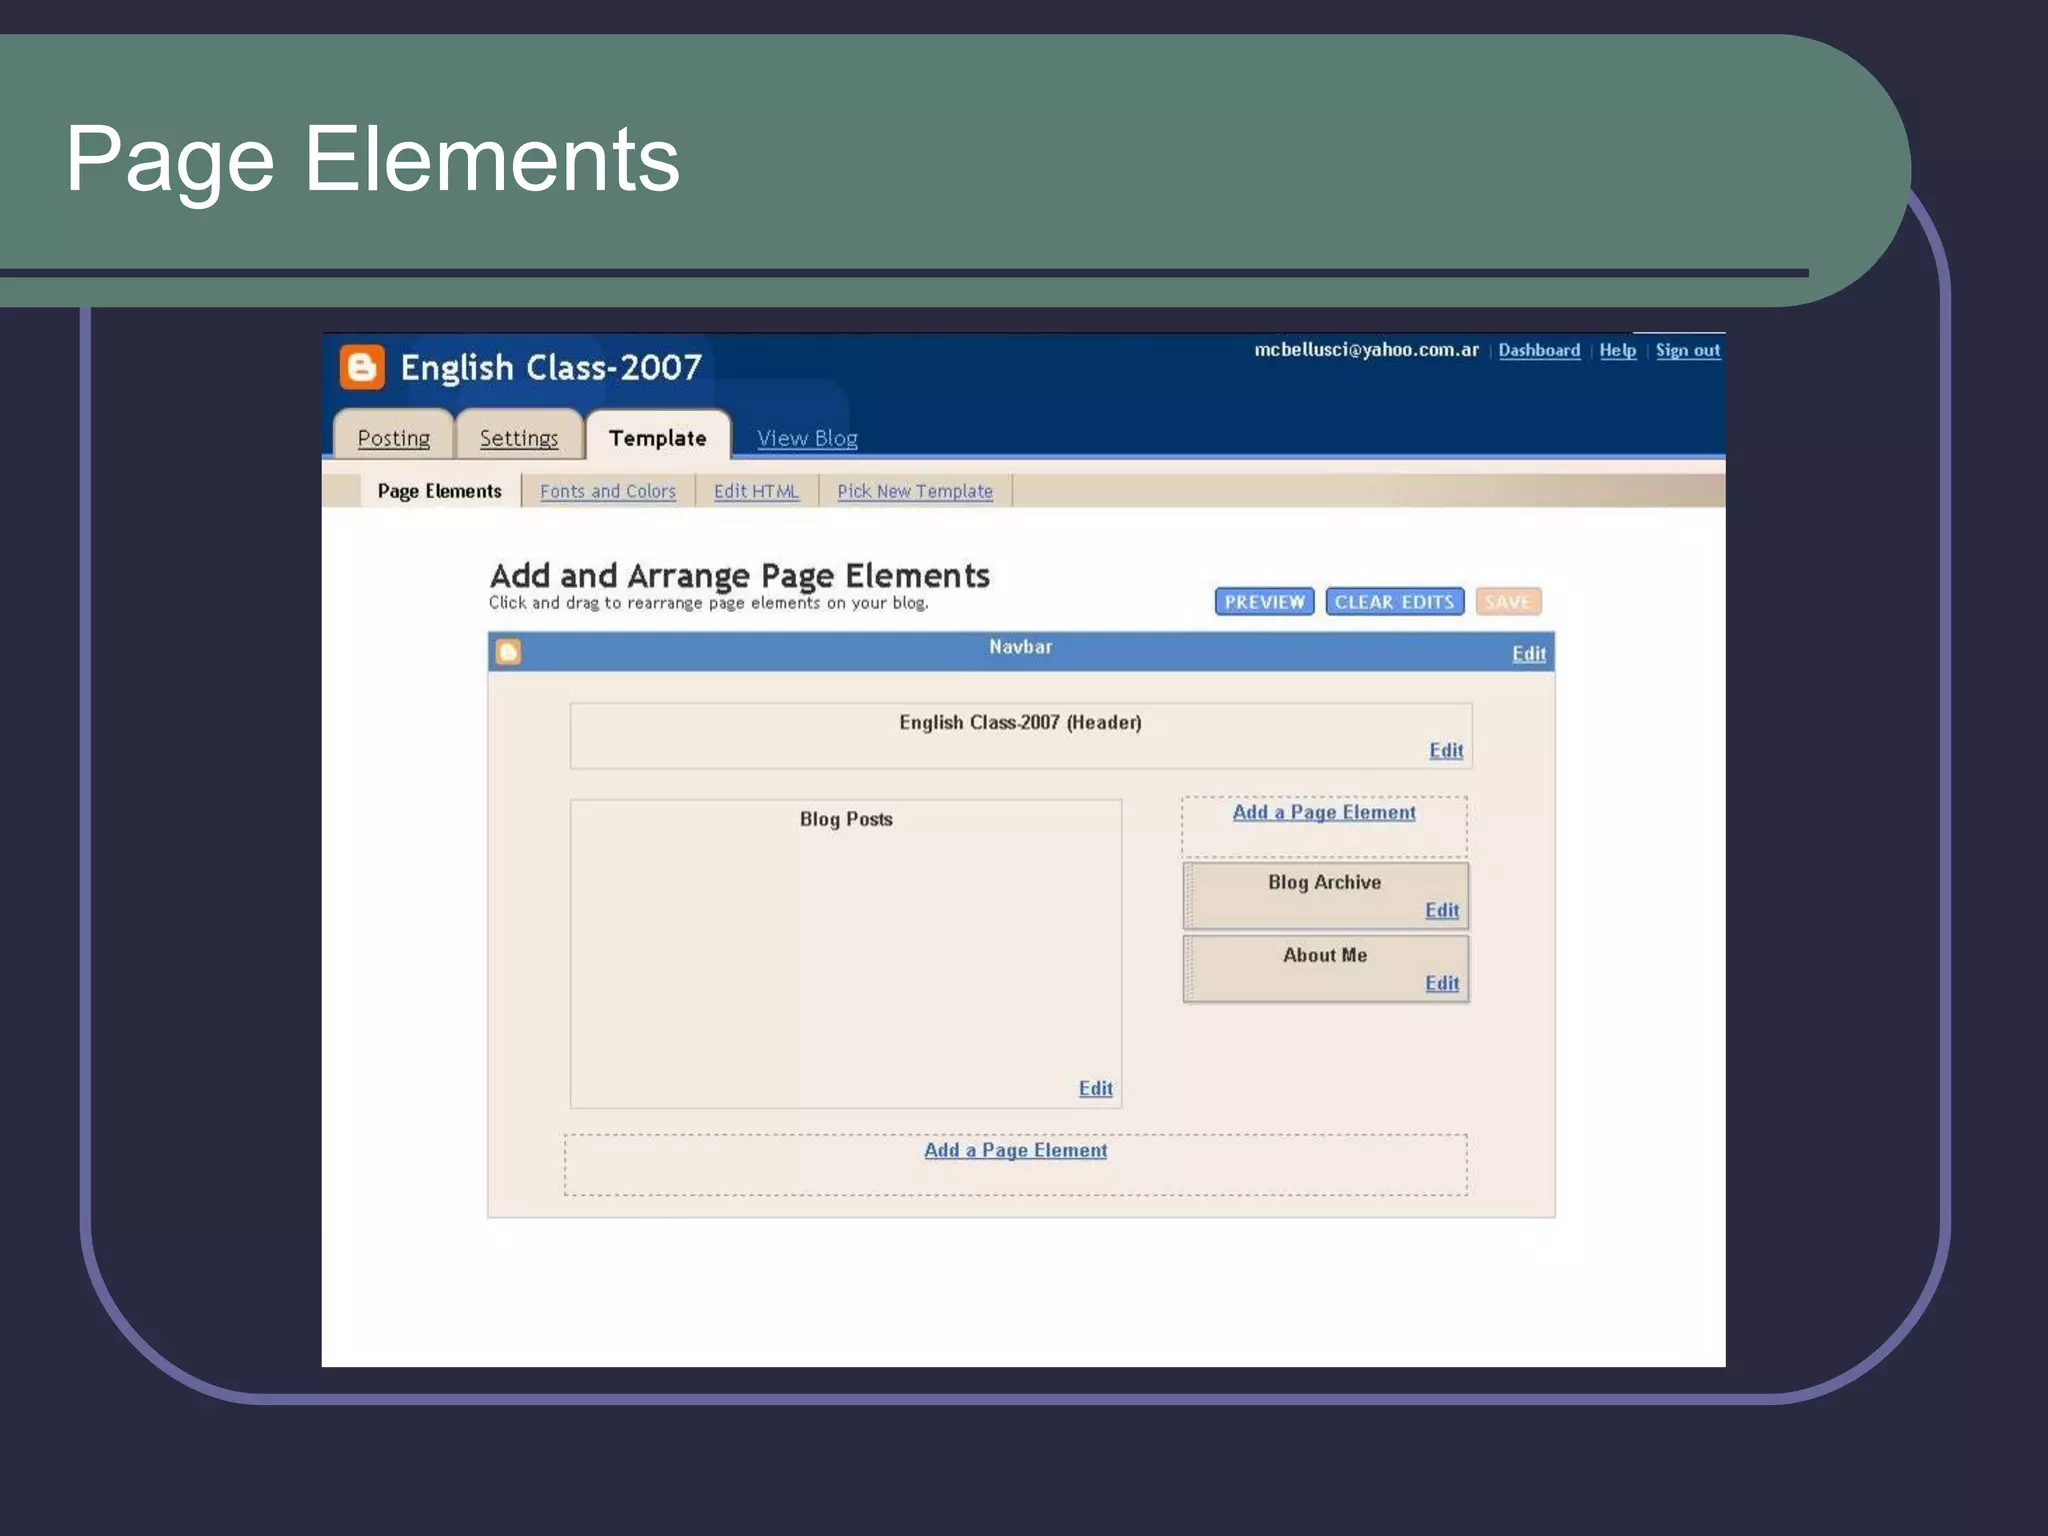Click the orange SAVE button
The width and height of the screenshot is (2048, 1536).
[1507, 602]
